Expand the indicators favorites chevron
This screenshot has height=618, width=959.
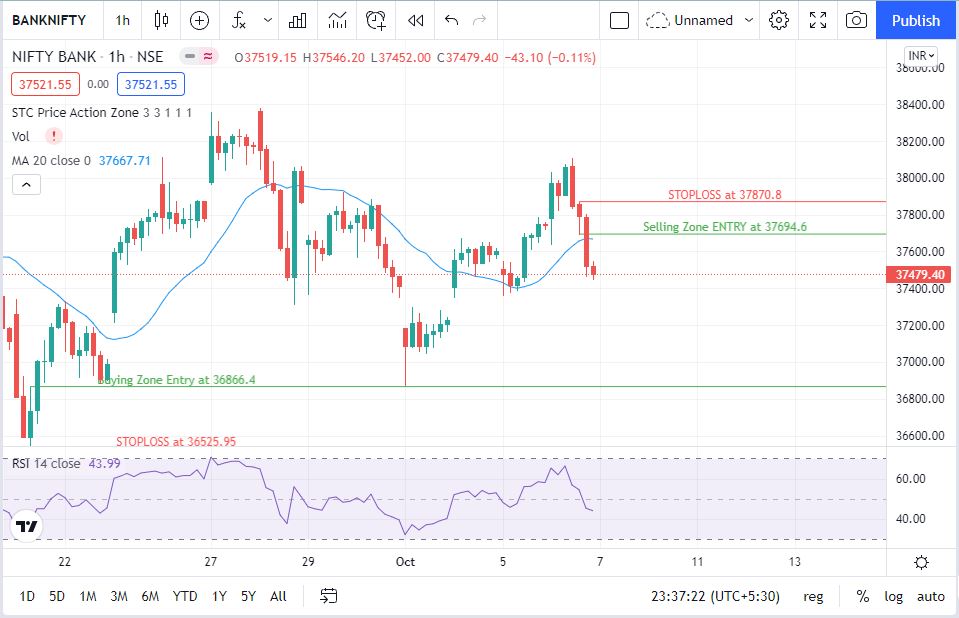click(x=267, y=20)
